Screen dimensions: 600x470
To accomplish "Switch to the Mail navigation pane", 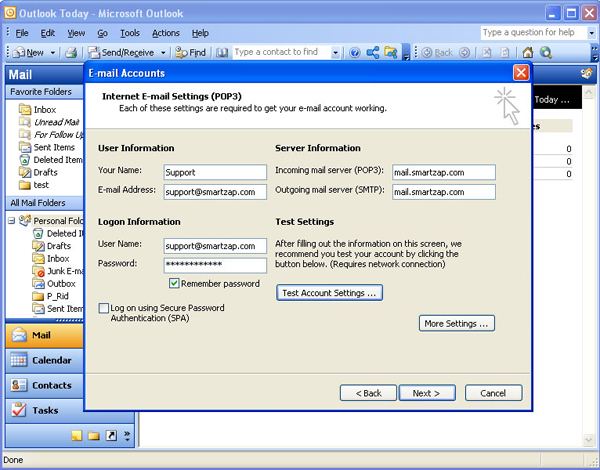I will pyautogui.click(x=44, y=335).
